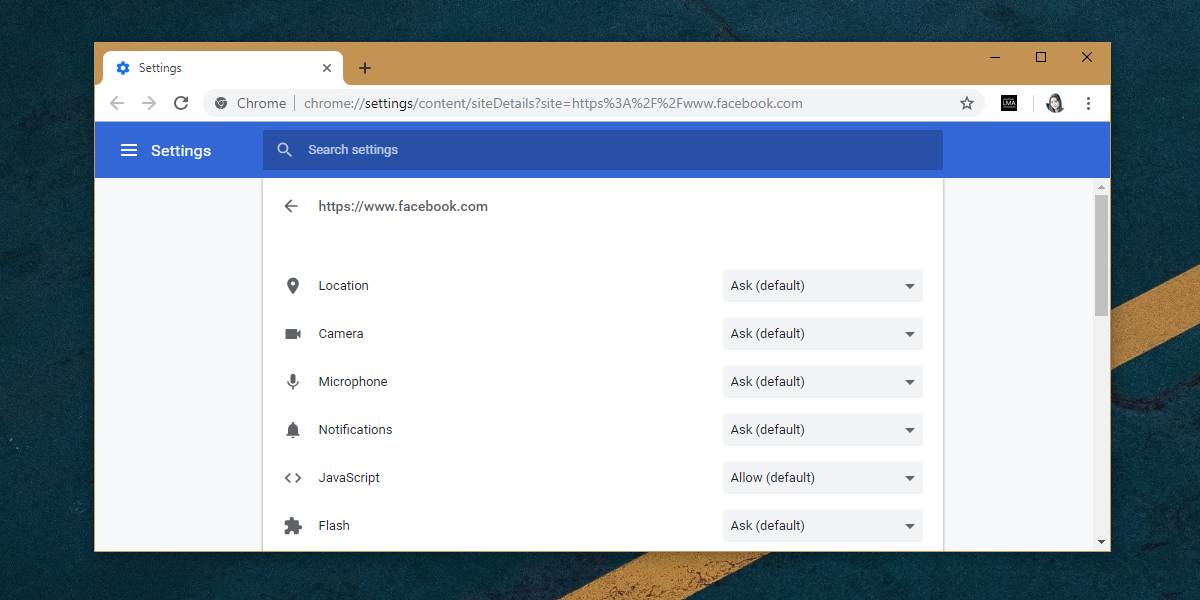The width and height of the screenshot is (1200, 600).
Task: Click the scrollbar up arrow
Action: [1101, 187]
